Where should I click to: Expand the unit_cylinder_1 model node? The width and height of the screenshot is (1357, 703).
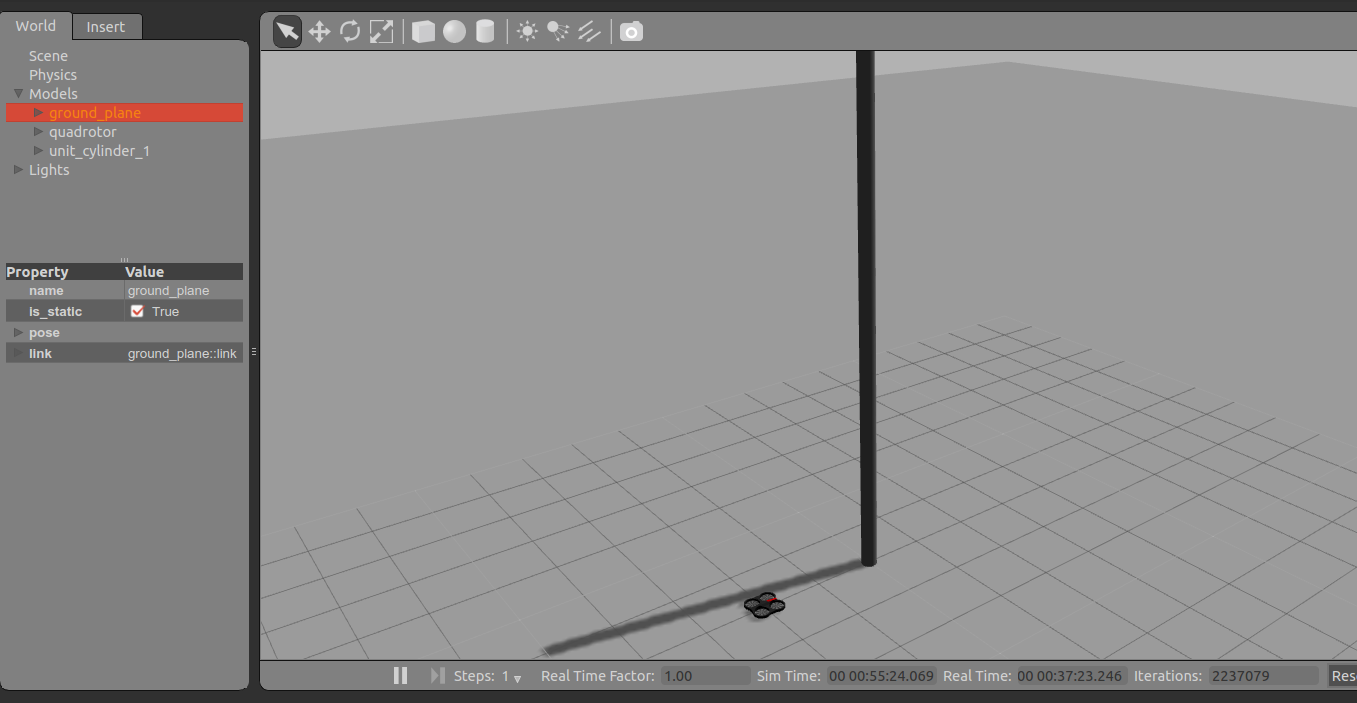[x=39, y=151]
